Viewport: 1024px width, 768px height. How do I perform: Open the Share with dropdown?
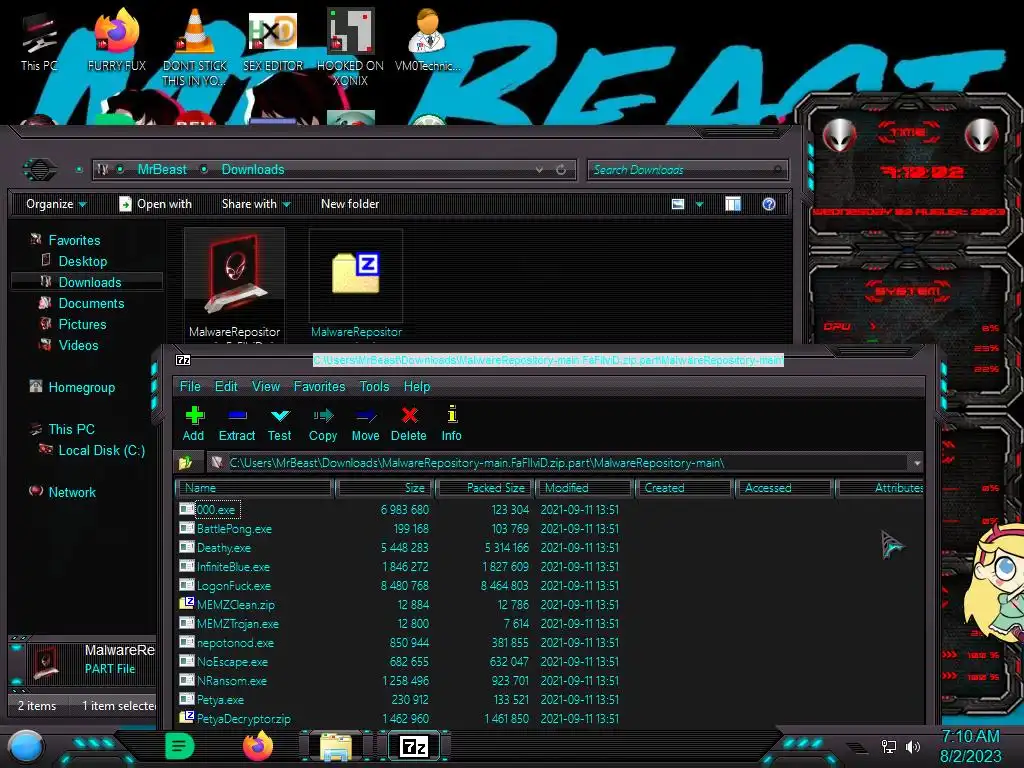tap(256, 204)
